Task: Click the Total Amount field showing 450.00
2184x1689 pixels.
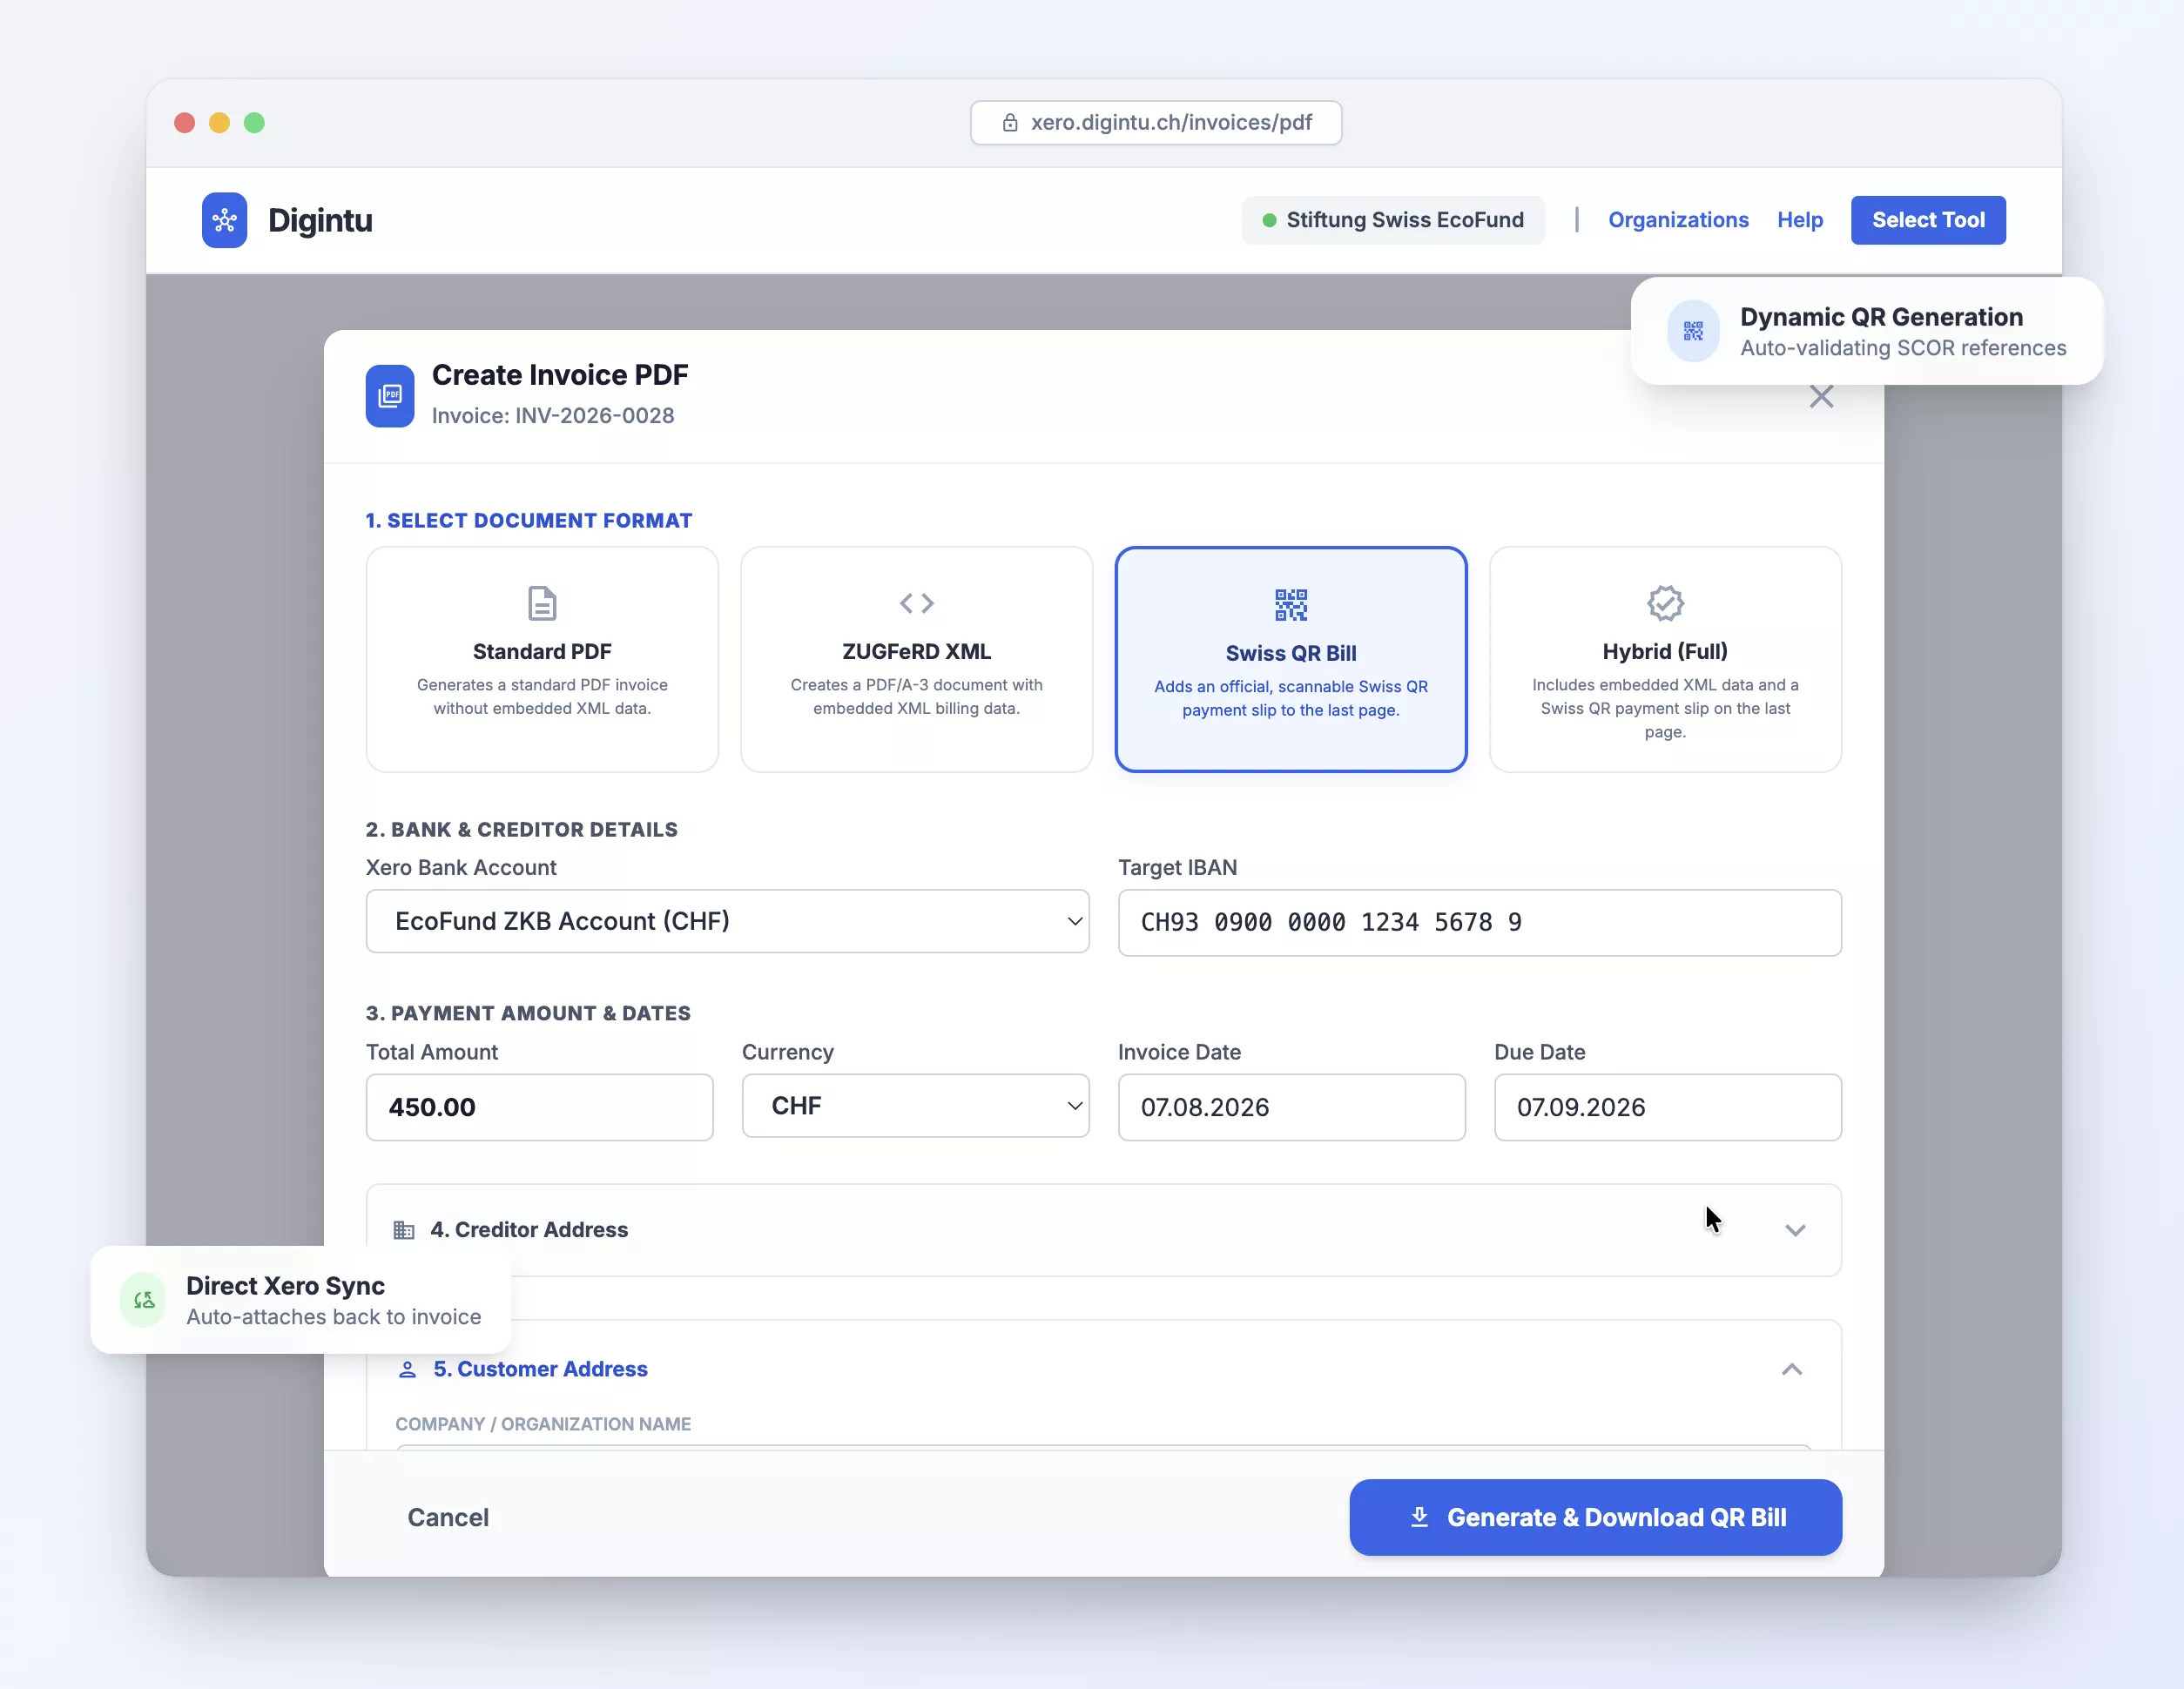Action: [x=539, y=1107]
